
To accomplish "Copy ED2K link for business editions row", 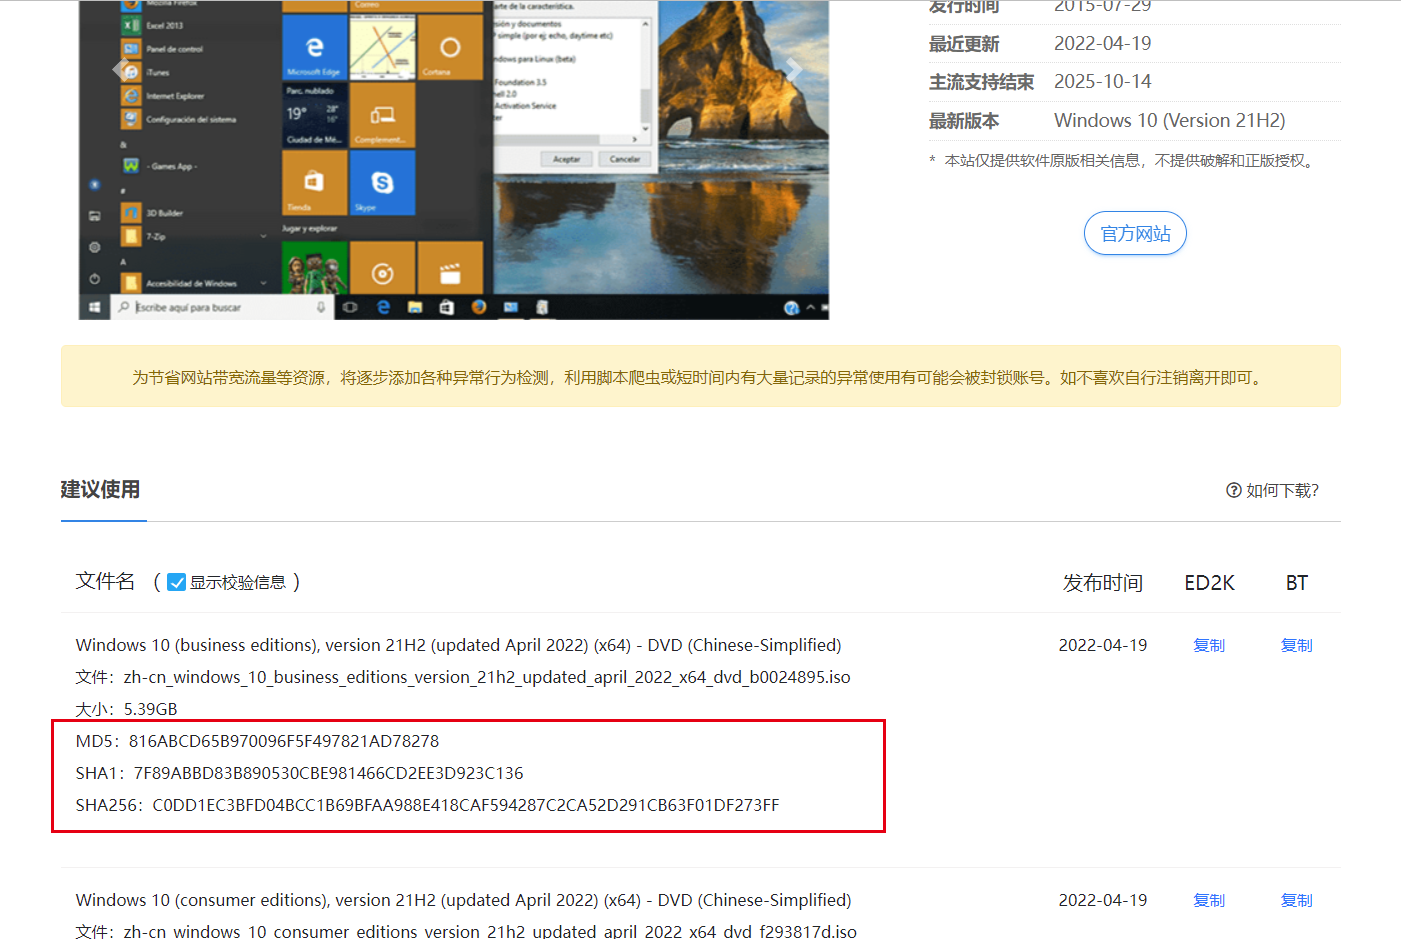I will point(1208,645).
